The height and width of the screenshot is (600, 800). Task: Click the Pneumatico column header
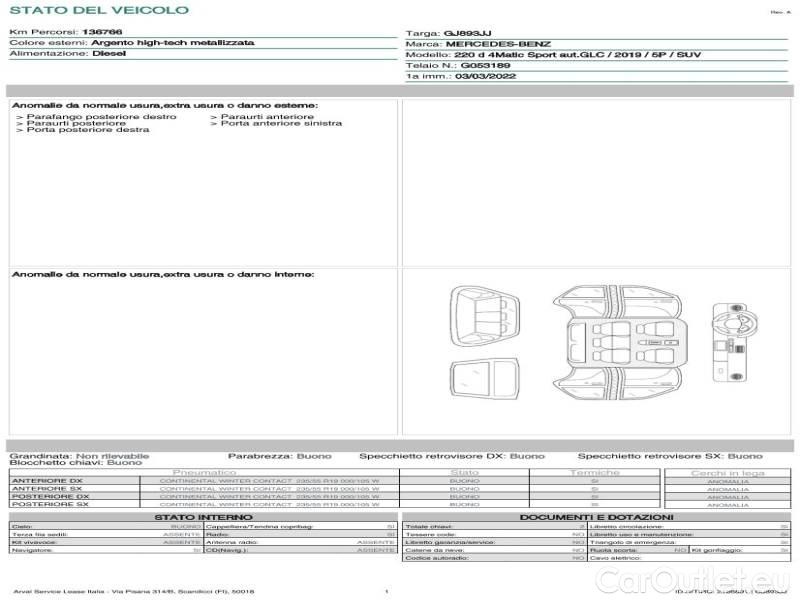pos(204,473)
